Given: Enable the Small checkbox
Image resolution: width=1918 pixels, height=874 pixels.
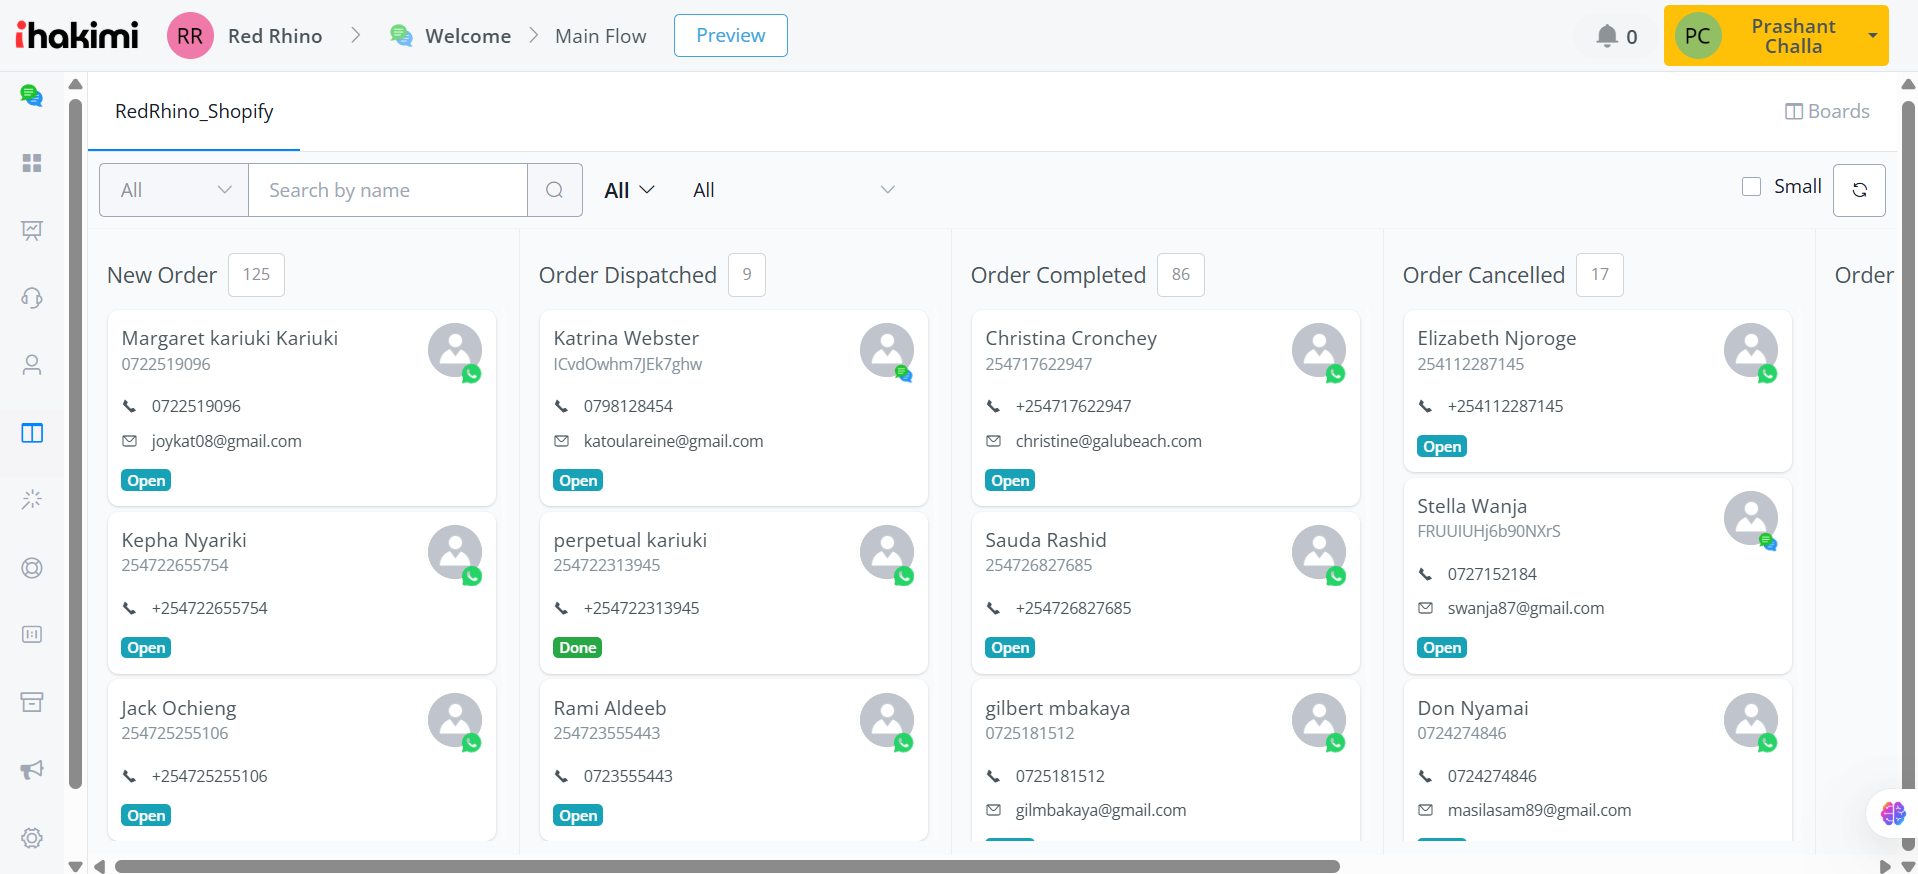Looking at the screenshot, I should (1751, 186).
